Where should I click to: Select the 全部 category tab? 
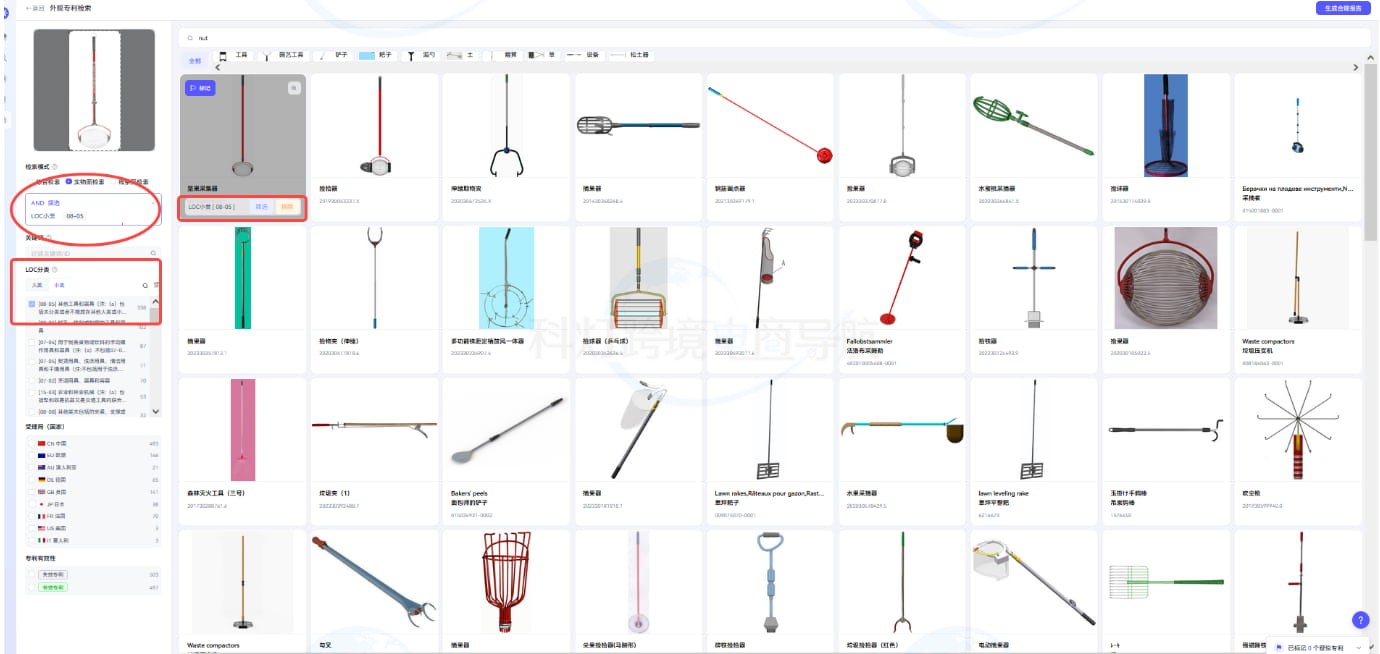pos(195,60)
